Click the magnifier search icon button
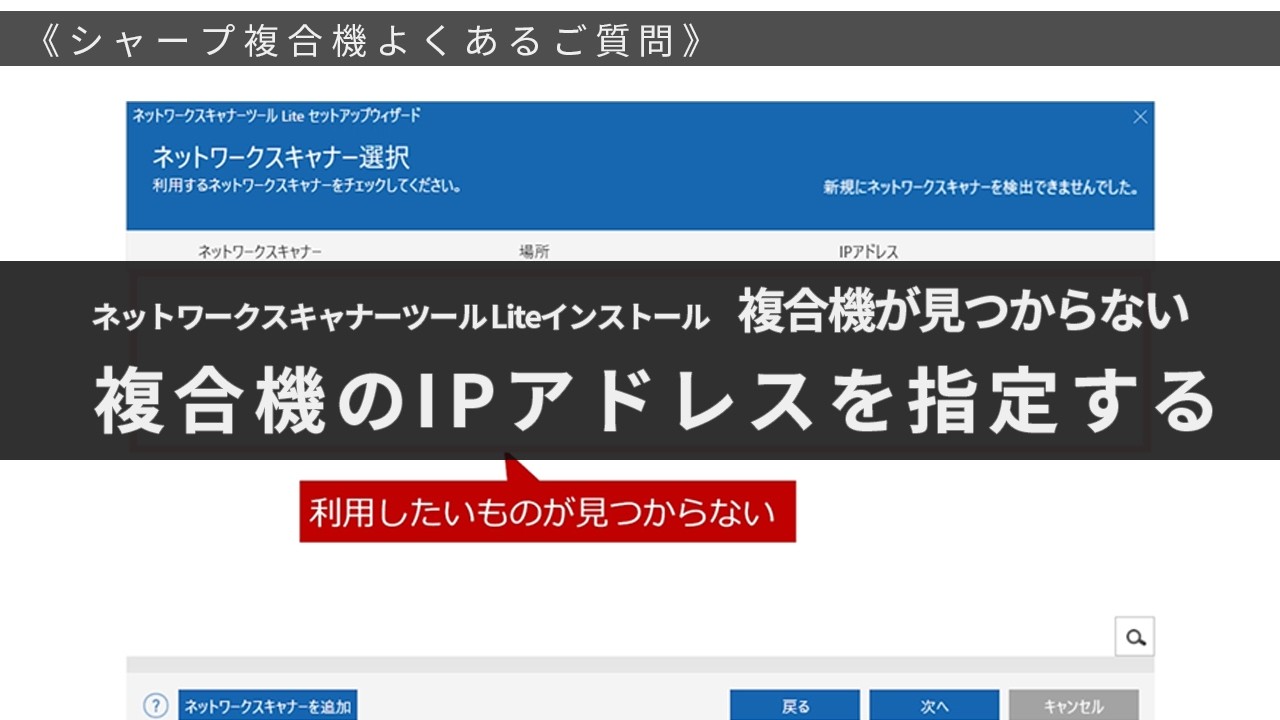Image resolution: width=1280 pixels, height=720 pixels. click(1135, 636)
